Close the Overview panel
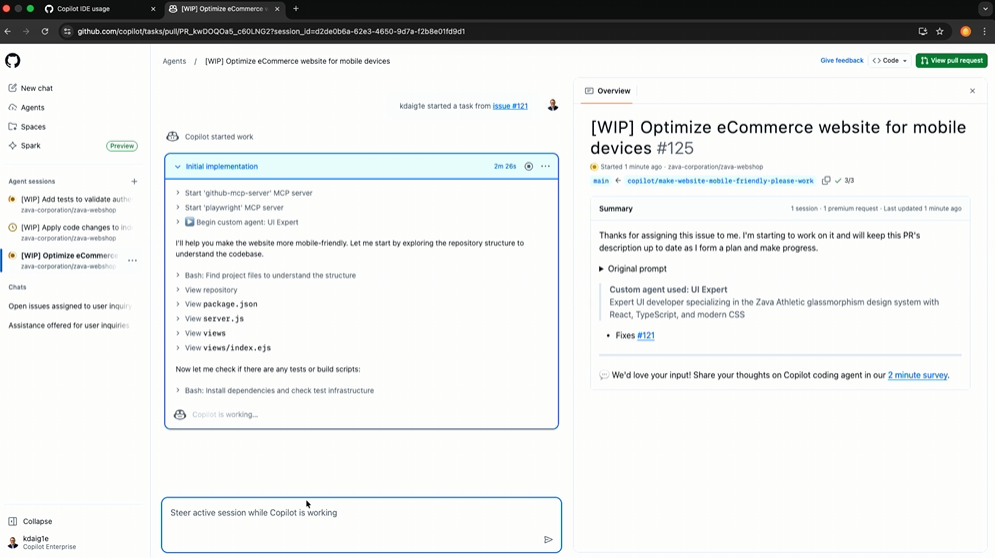This screenshot has height=558, width=995. tap(972, 91)
